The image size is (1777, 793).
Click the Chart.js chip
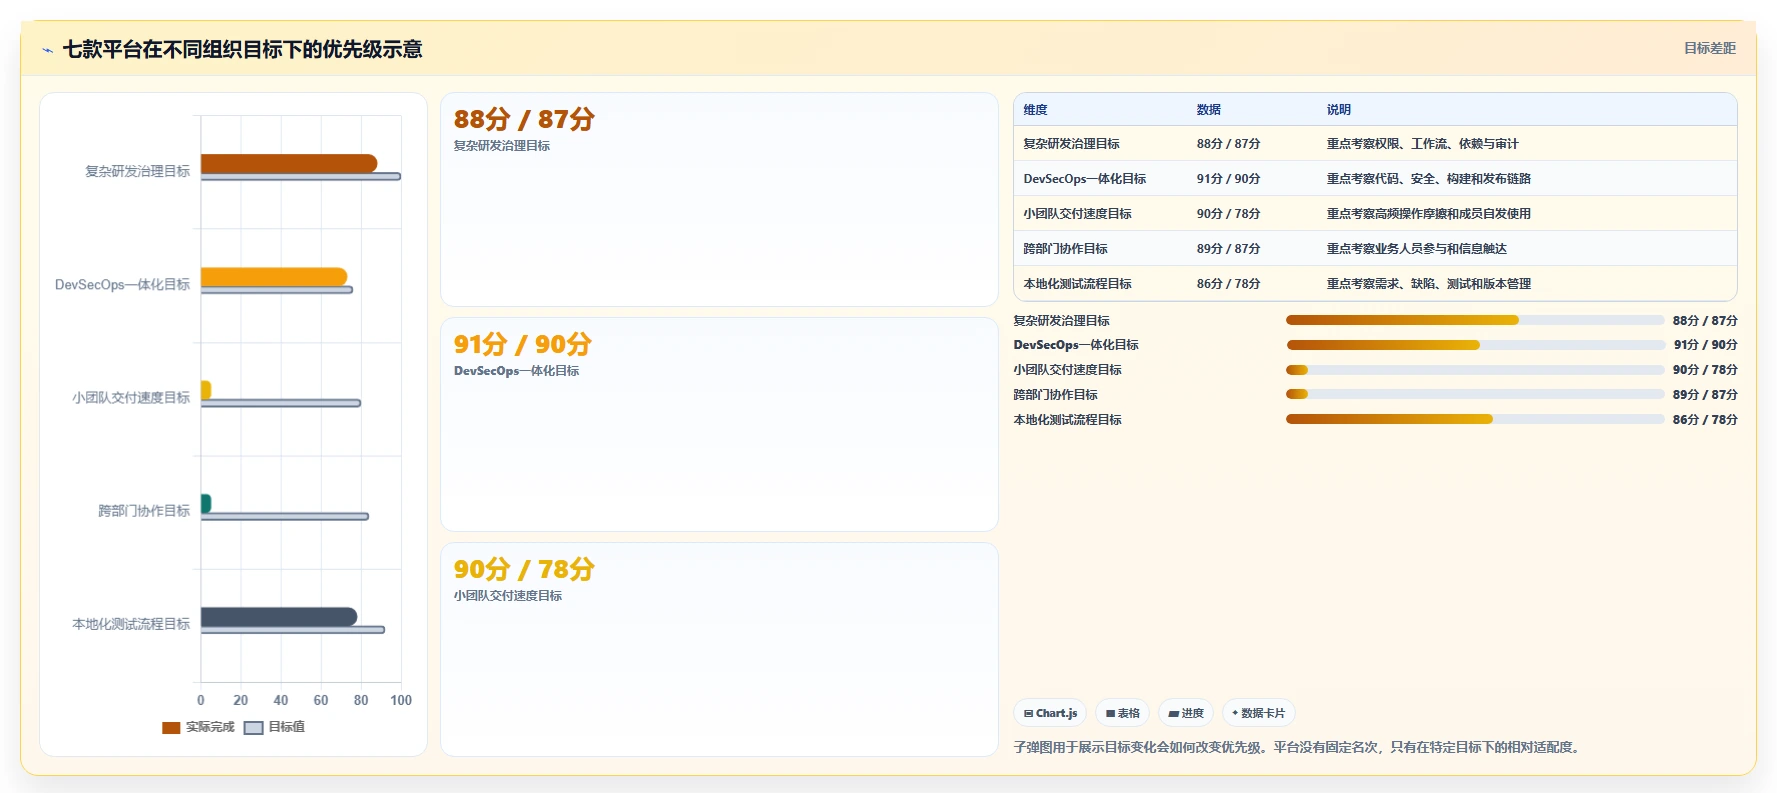click(1050, 713)
